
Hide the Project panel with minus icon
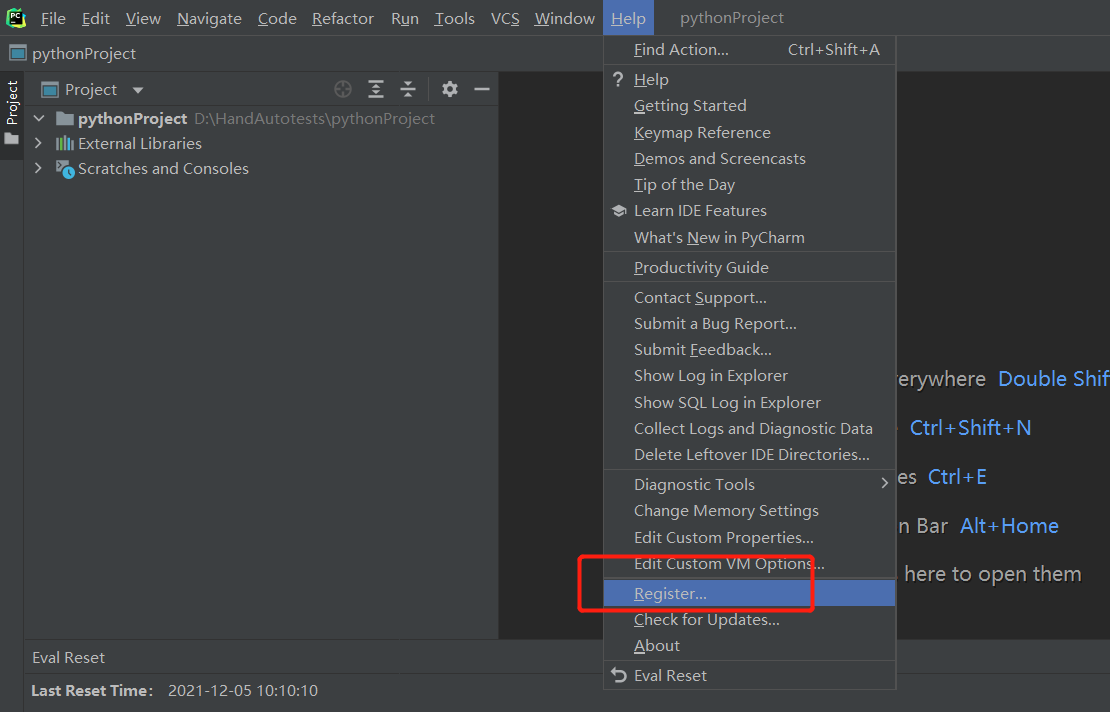click(482, 89)
